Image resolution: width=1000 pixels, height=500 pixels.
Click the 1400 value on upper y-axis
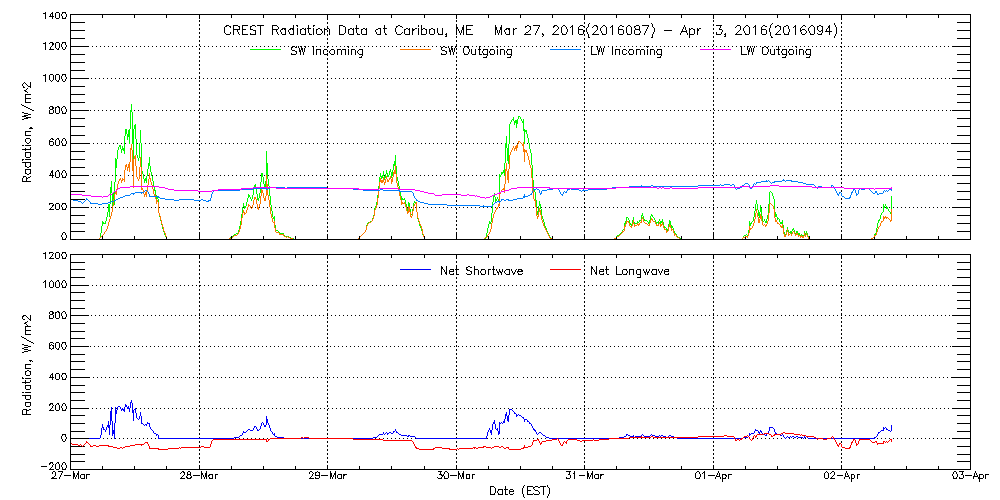click(53, 18)
